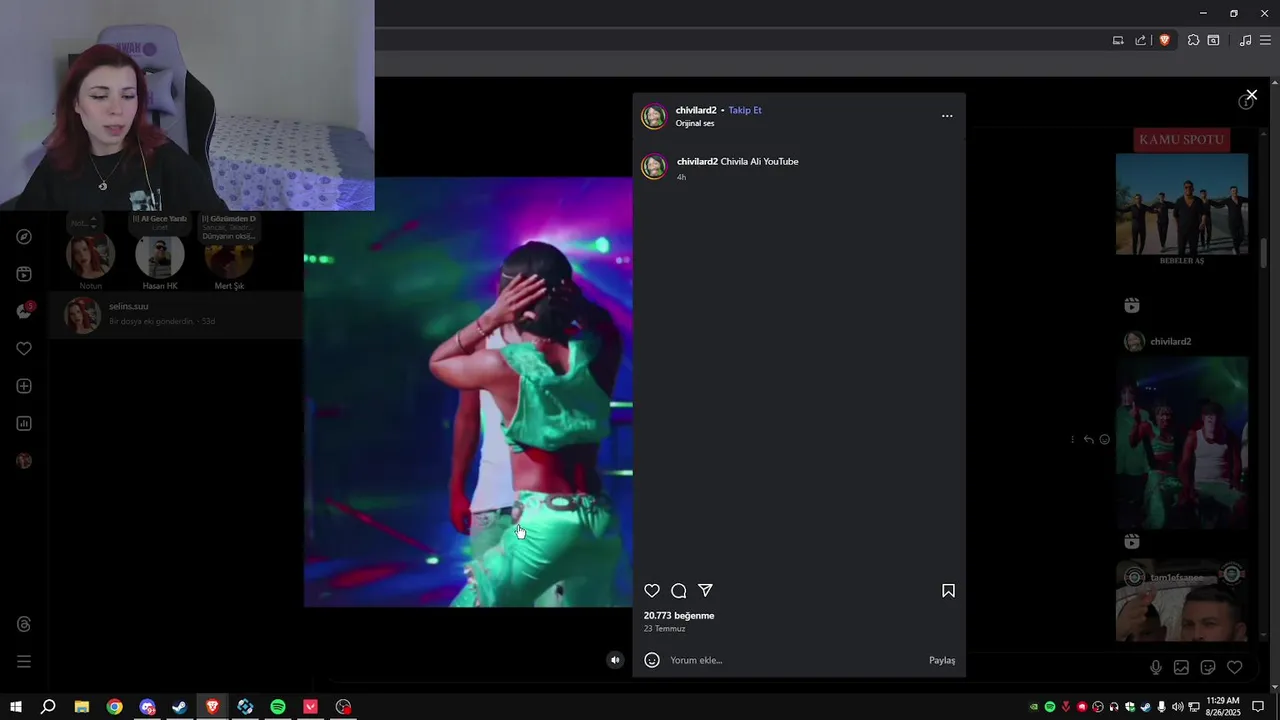The width and height of the screenshot is (1280, 720).
Task: Open the Explore compass icon in sidebar
Action: 24,237
